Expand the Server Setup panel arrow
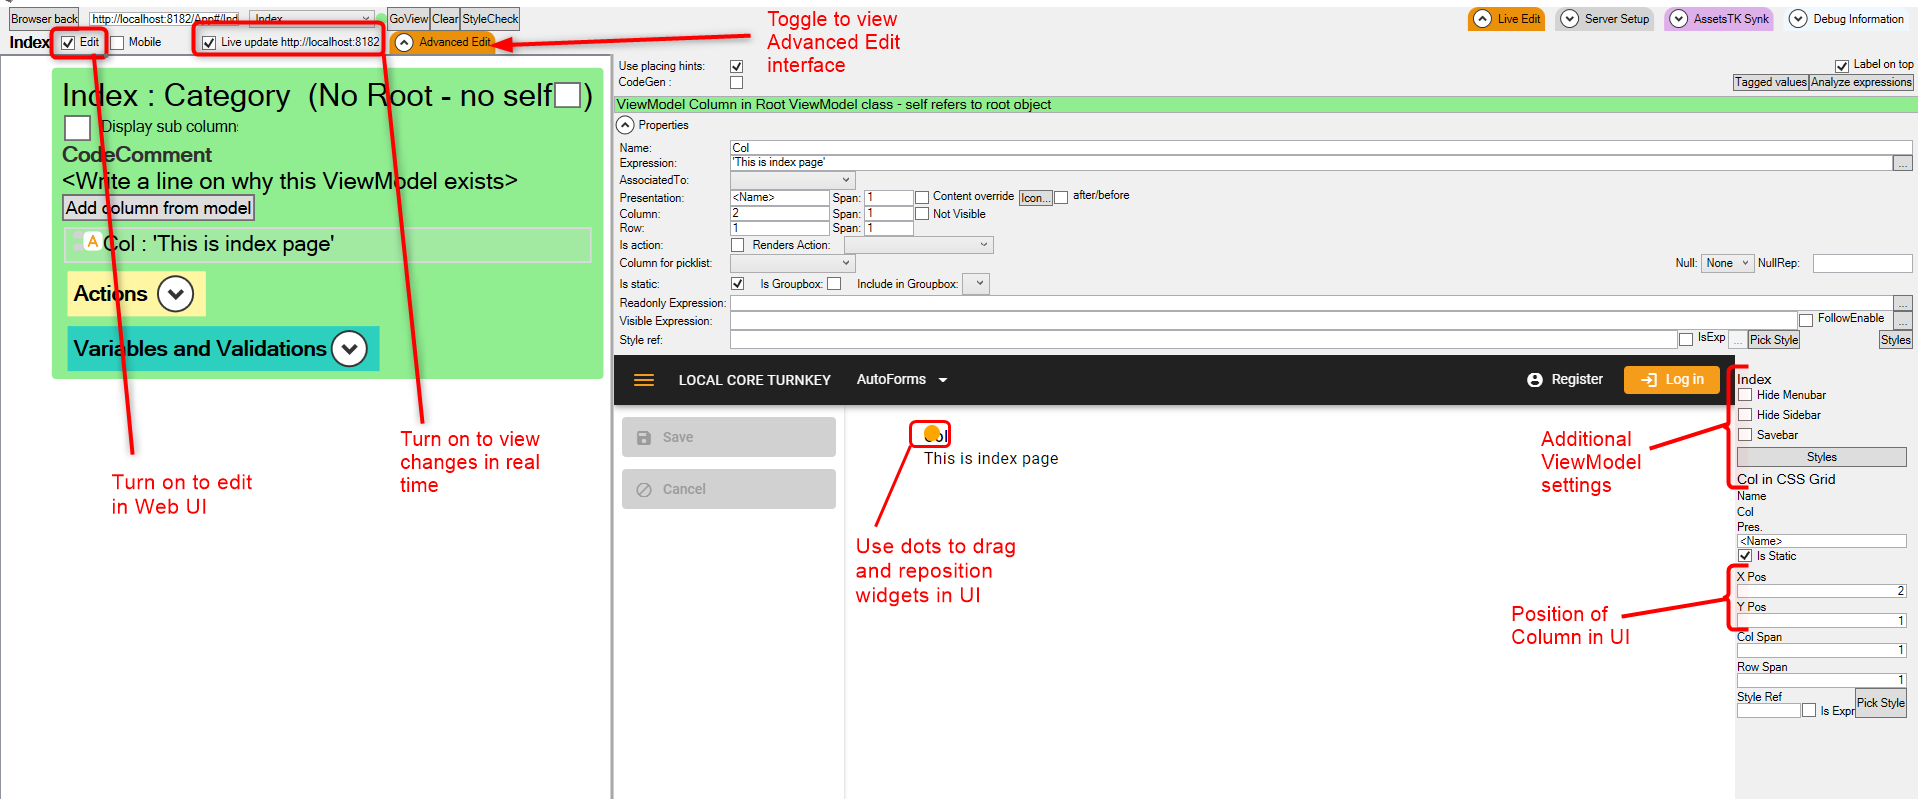This screenshot has width=1918, height=799. 1570,19
